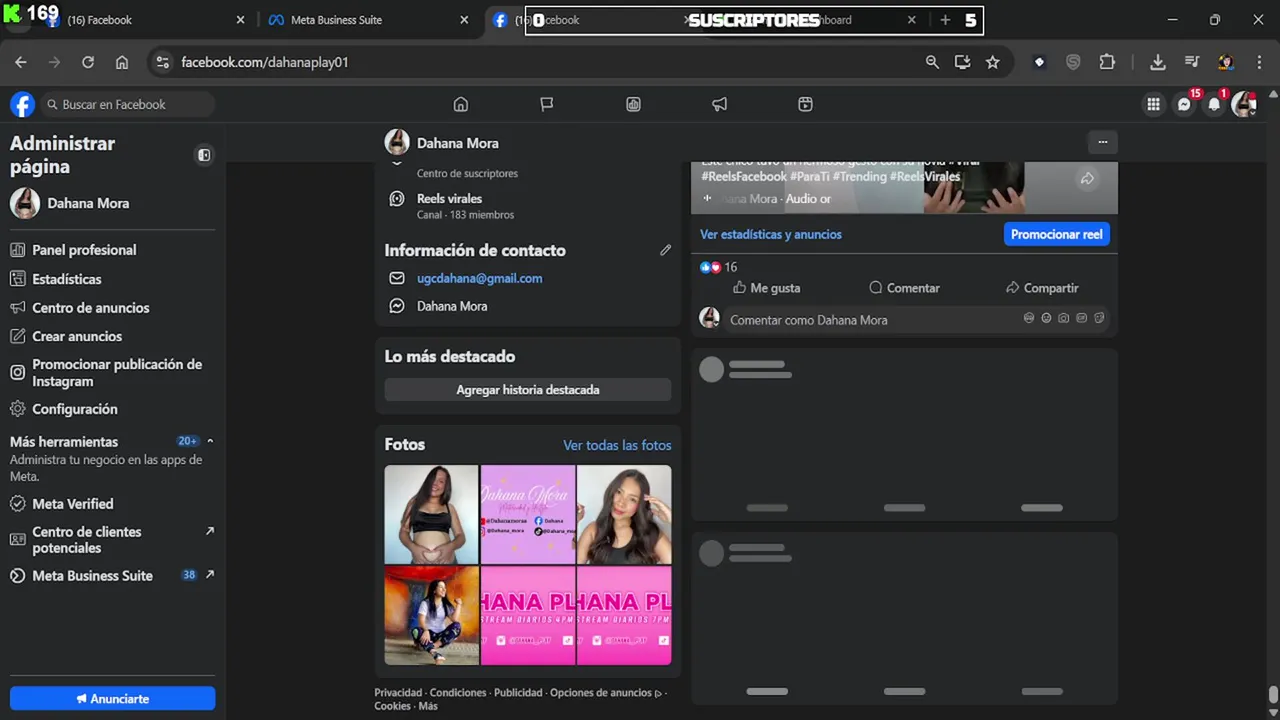Open Chrome downloads icon
1280x720 pixels.
1157,62
